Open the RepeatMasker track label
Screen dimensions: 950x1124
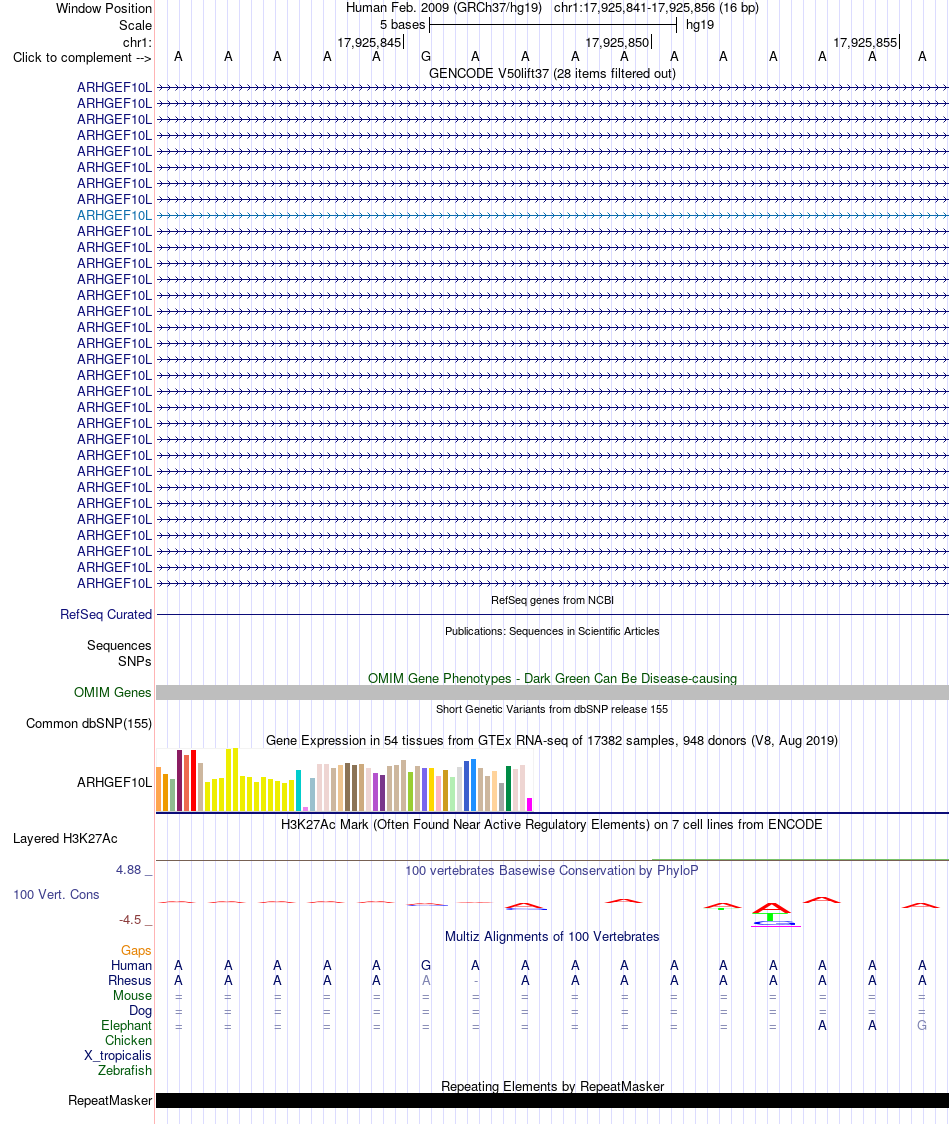110,1100
